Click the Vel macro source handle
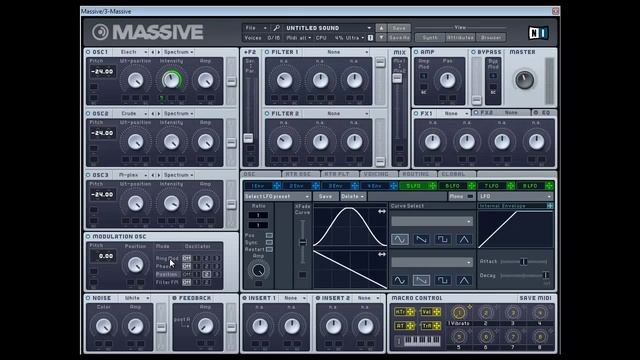This screenshot has height=360, width=640. click(437, 312)
